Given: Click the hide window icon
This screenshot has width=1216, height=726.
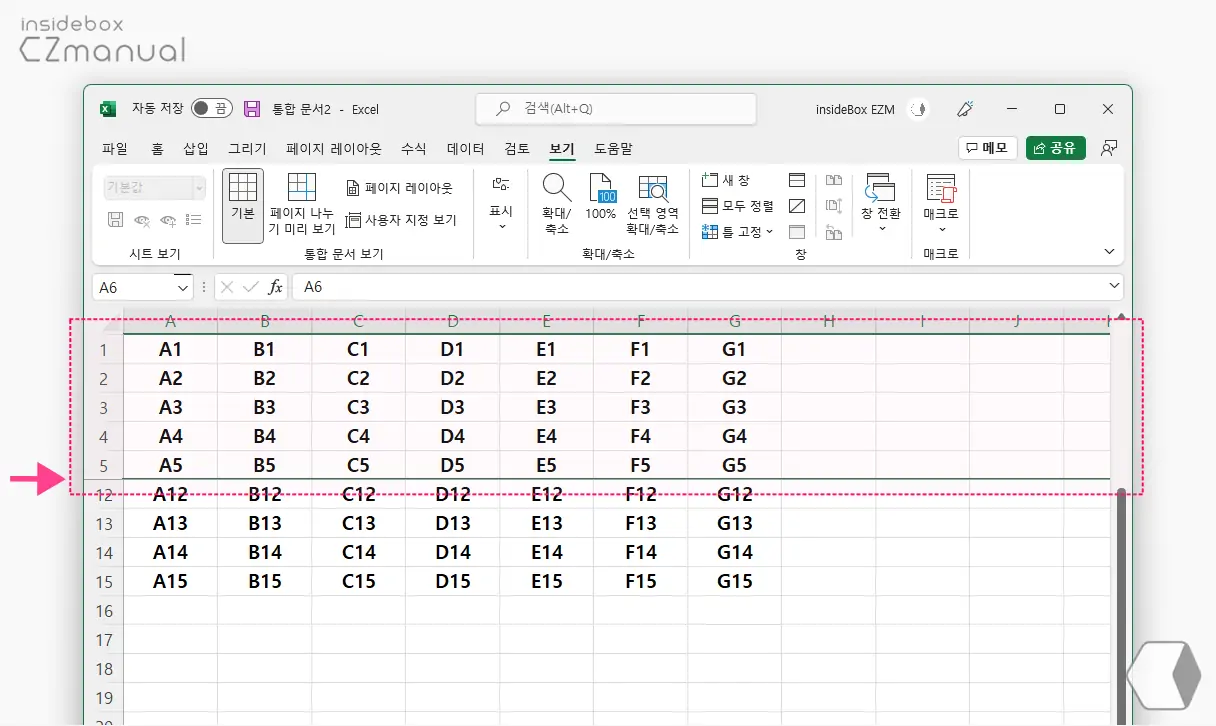Looking at the screenshot, I should tap(797, 206).
